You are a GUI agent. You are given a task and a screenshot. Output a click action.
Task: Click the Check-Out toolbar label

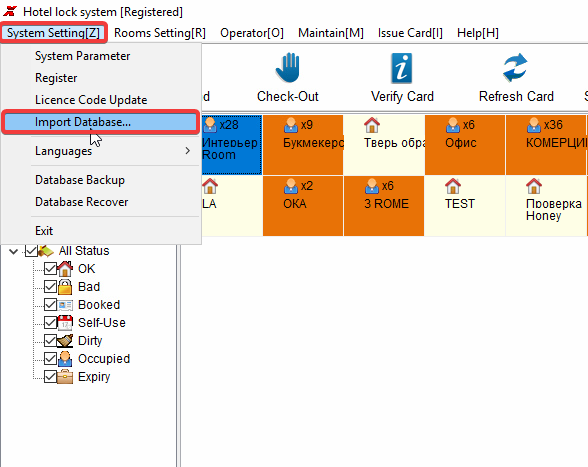pyautogui.click(x=288, y=96)
